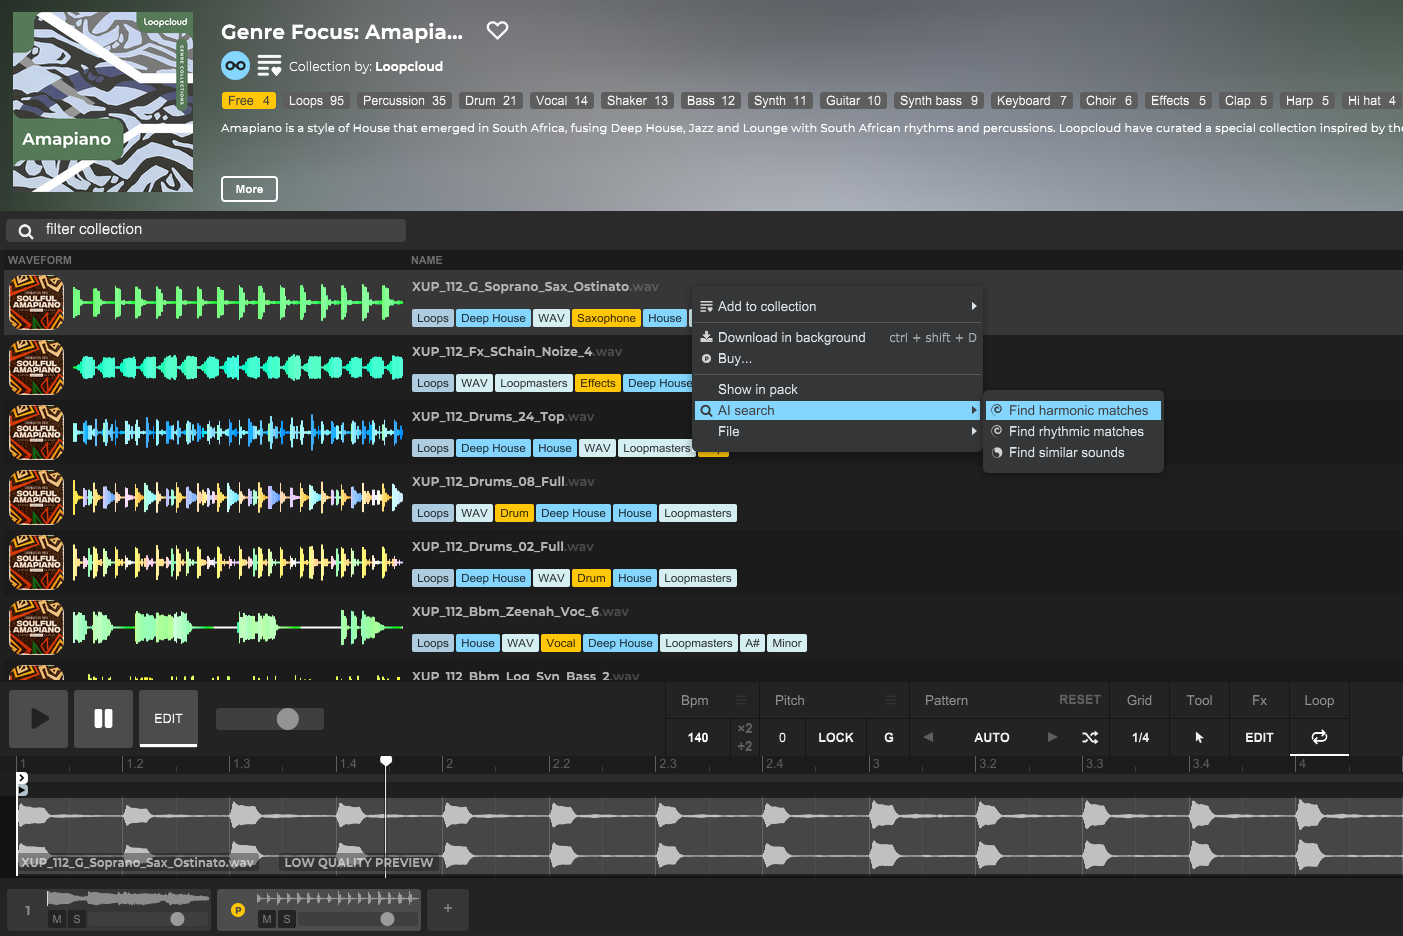Select the pointer tool under Tool
This screenshot has width=1403, height=936.
click(1199, 737)
